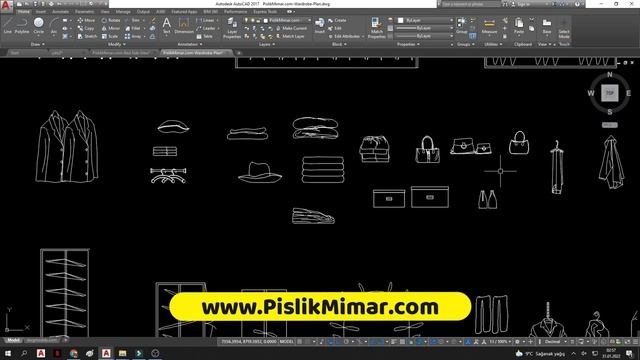Click the new drawing tab plus button

(x=239, y=53)
